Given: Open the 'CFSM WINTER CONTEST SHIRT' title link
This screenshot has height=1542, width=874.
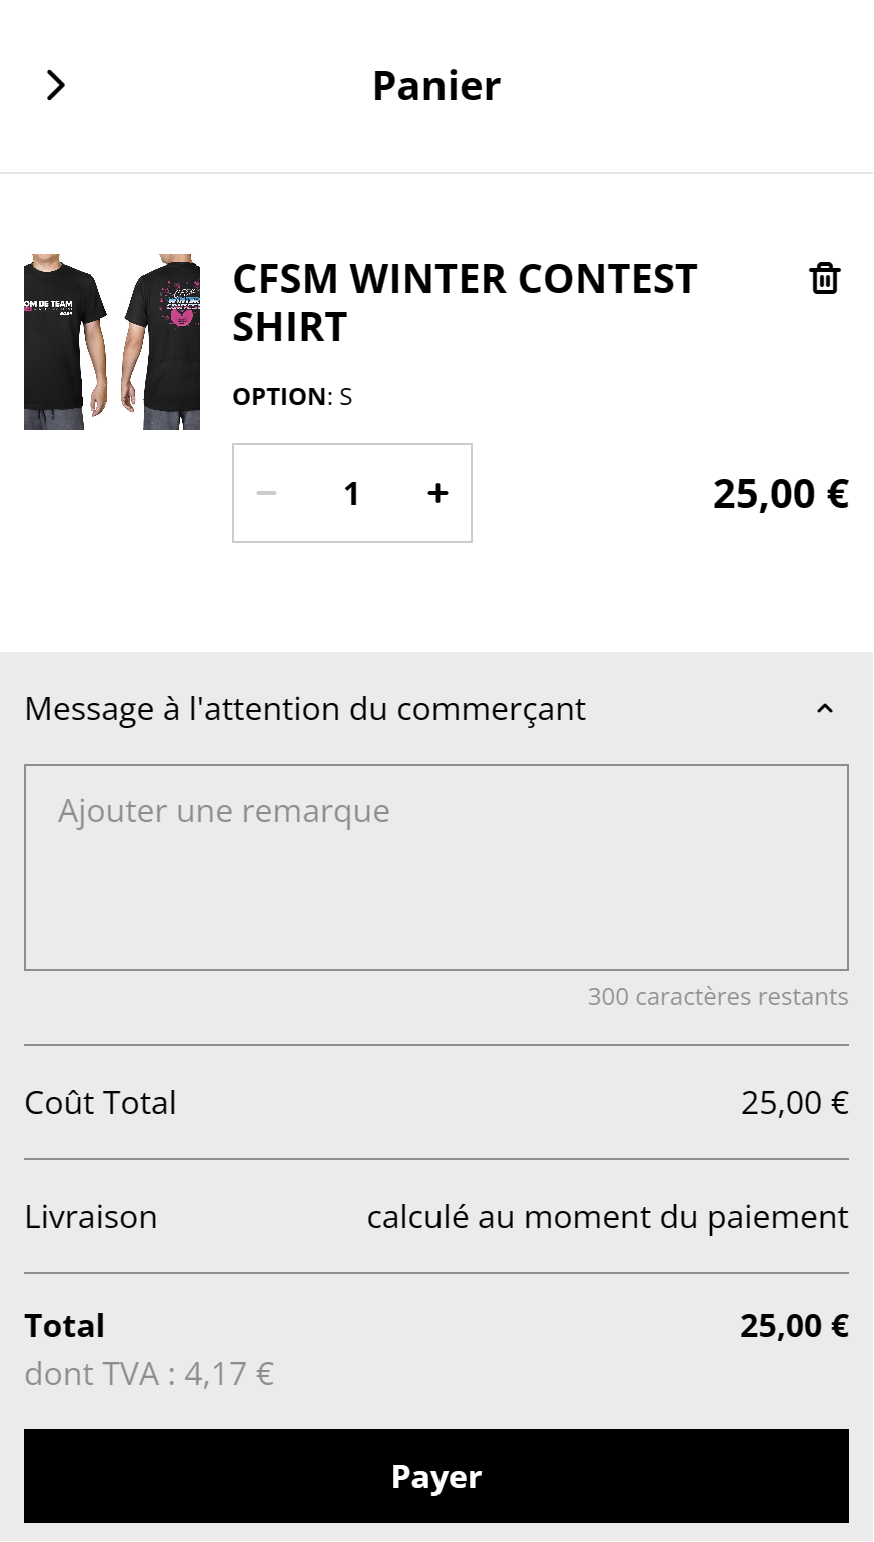Looking at the screenshot, I should [x=464, y=303].
